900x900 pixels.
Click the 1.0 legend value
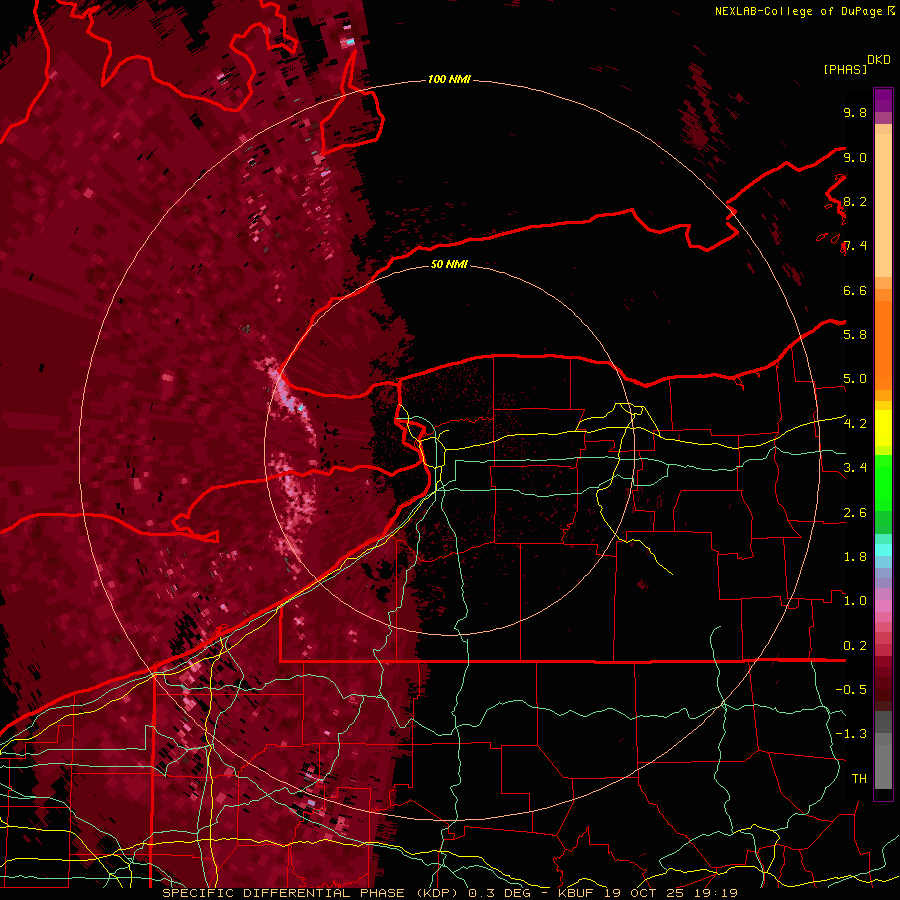tap(855, 601)
